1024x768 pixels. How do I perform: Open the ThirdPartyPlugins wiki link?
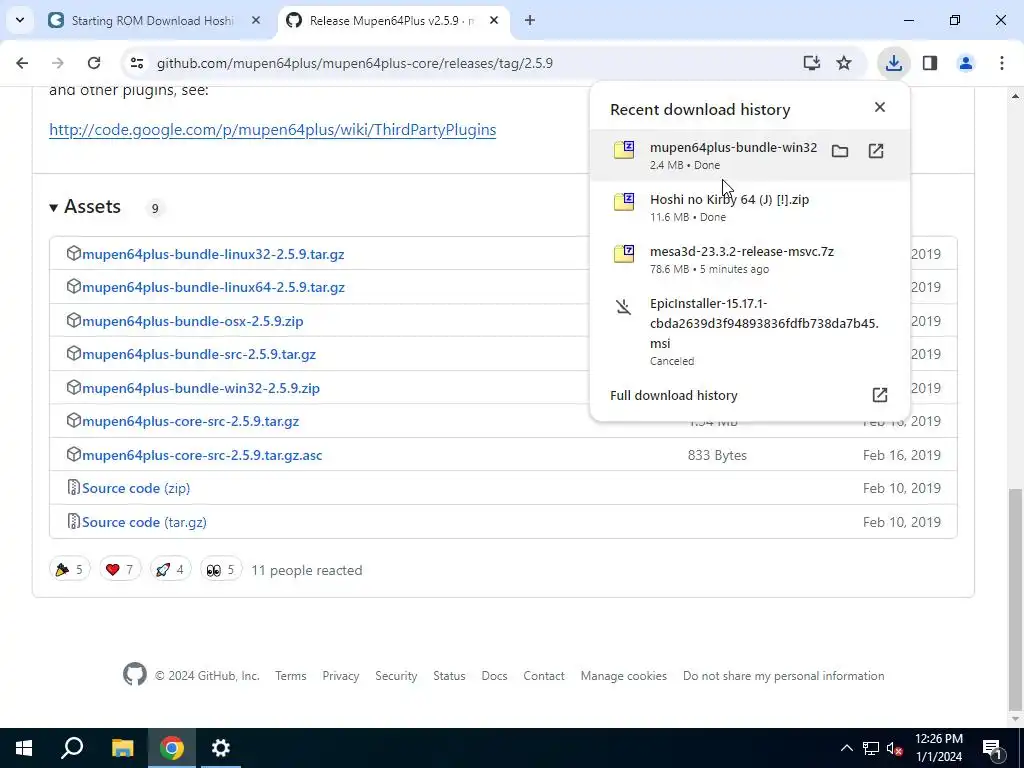point(272,130)
